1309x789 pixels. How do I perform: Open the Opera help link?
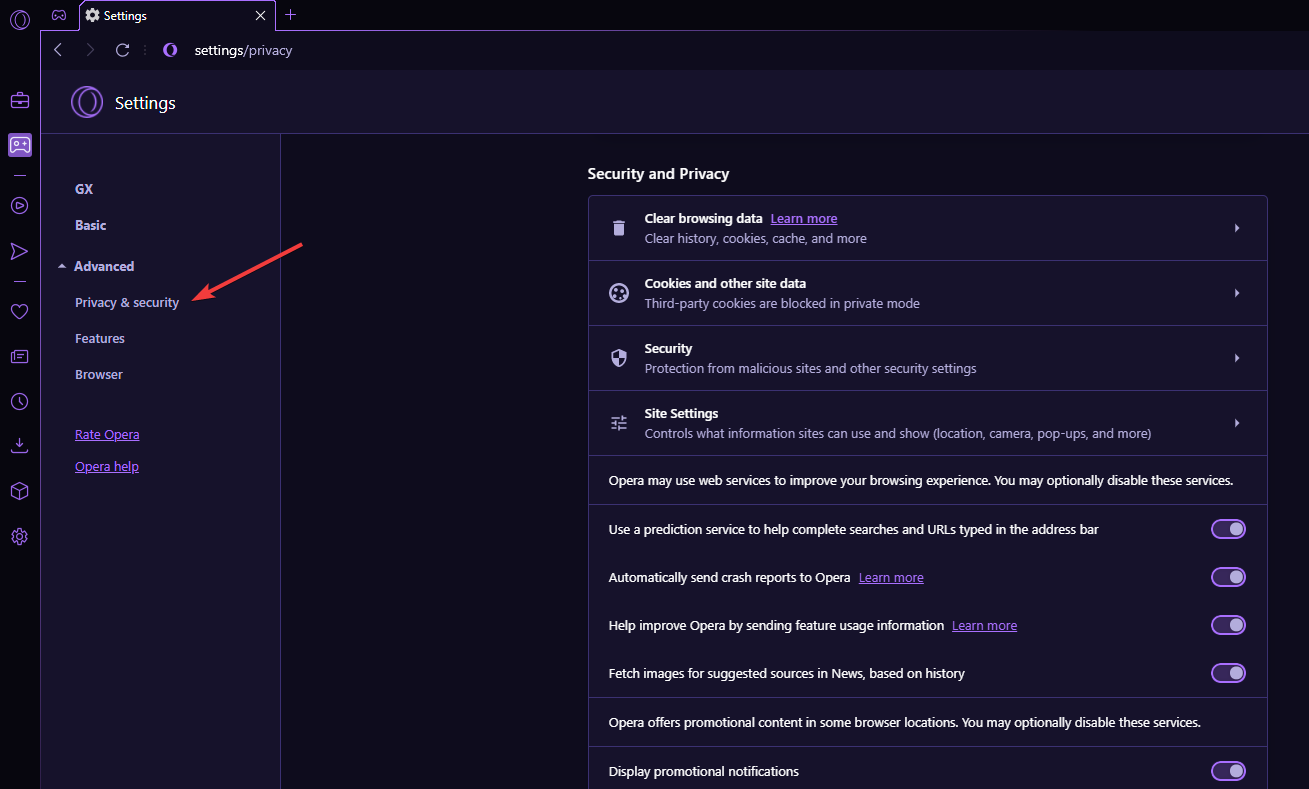(107, 467)
